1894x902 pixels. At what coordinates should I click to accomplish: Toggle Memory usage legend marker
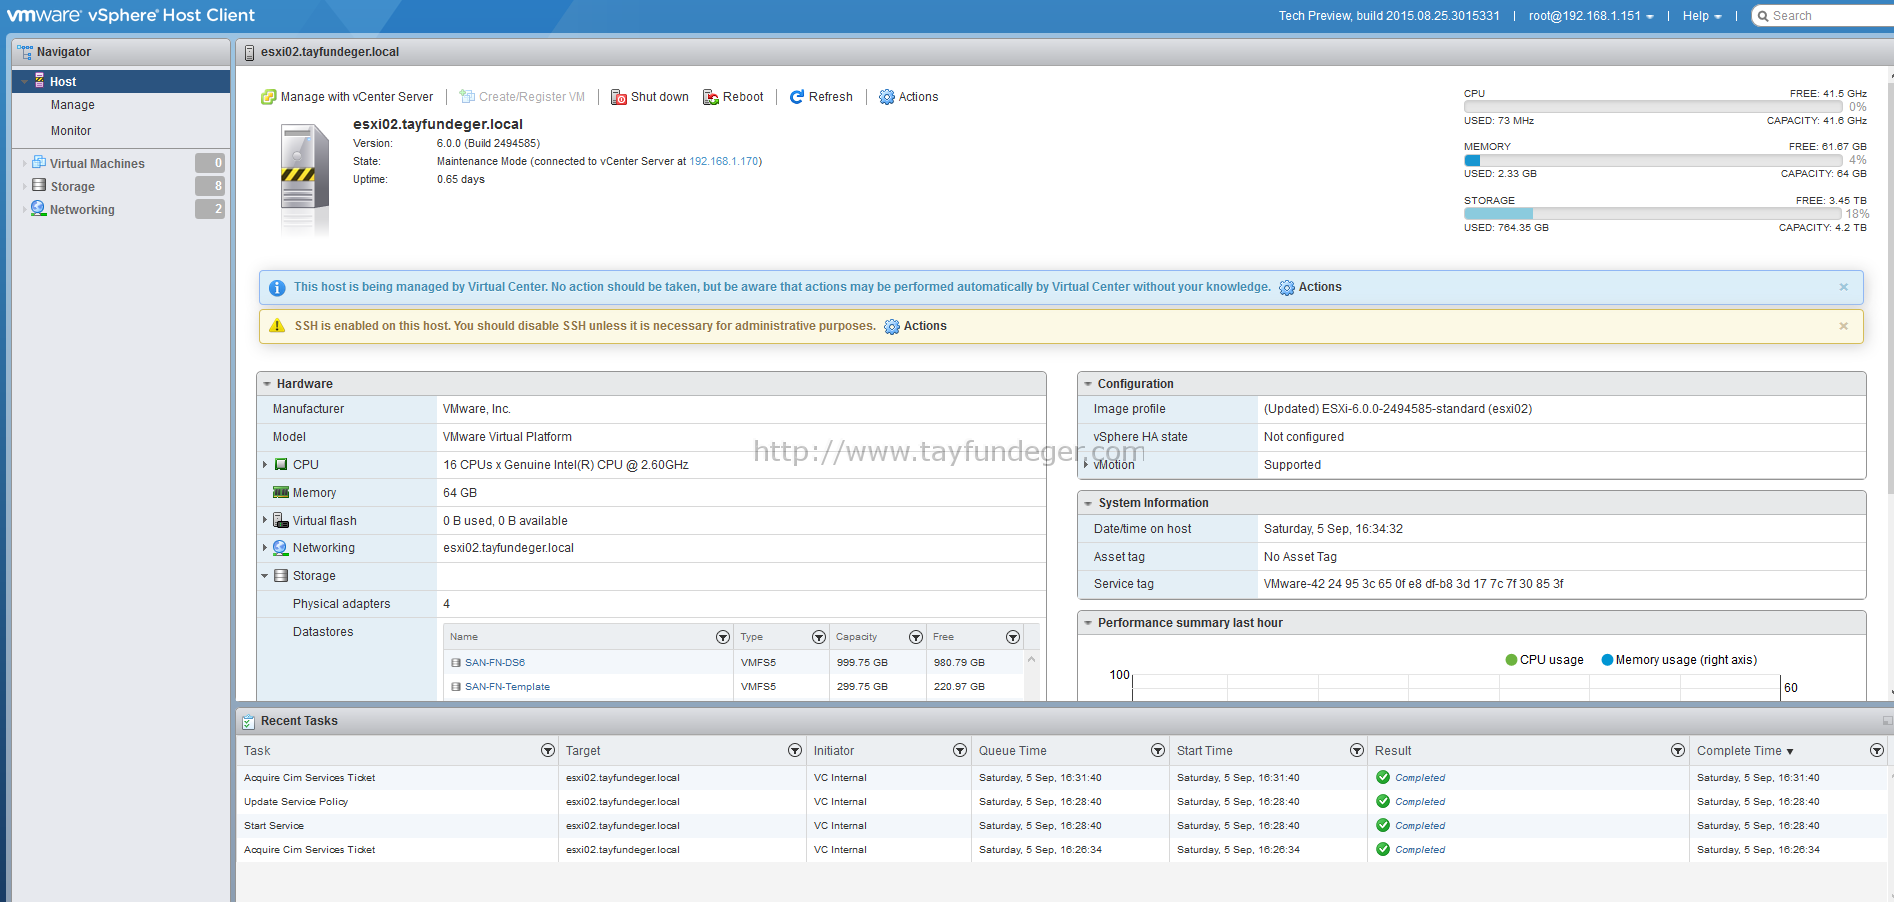tap(1607, 660)
